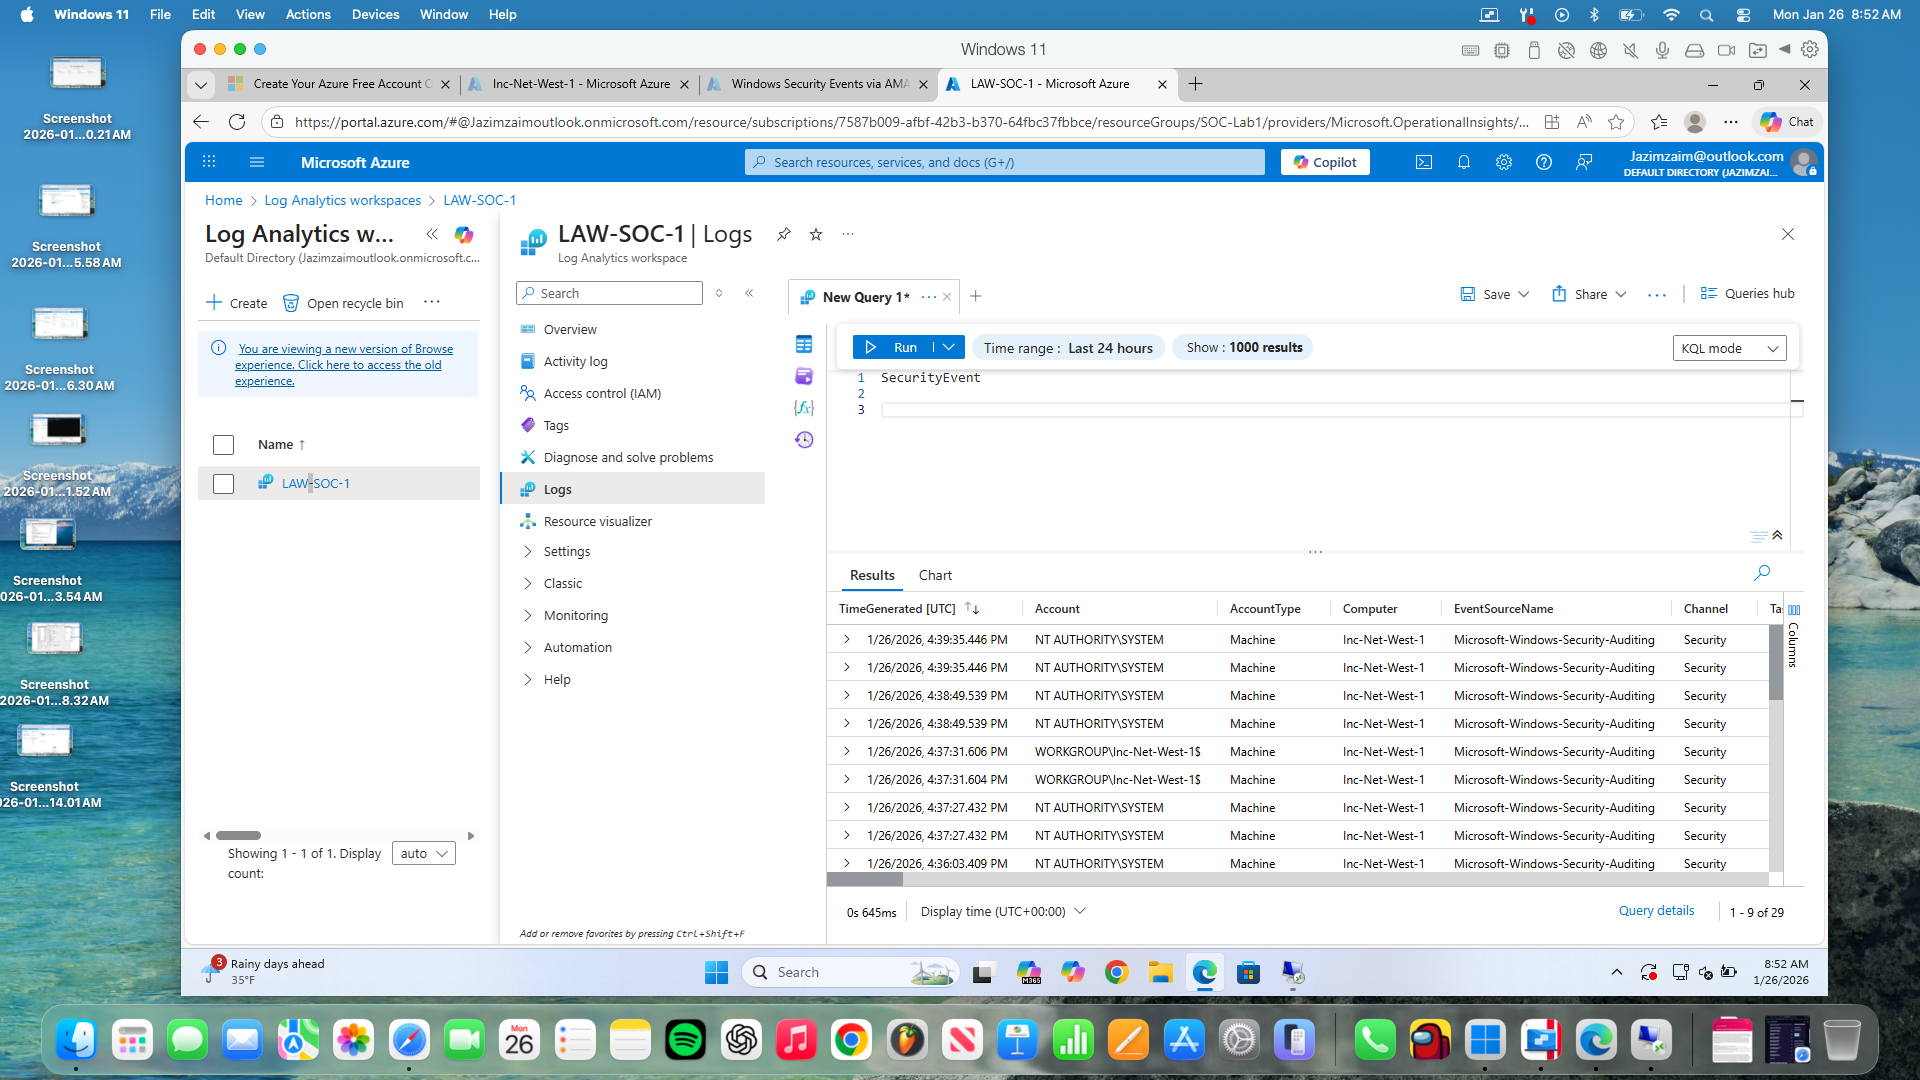
Task: Click the search icon in results pane
Action: (1762, 573)
